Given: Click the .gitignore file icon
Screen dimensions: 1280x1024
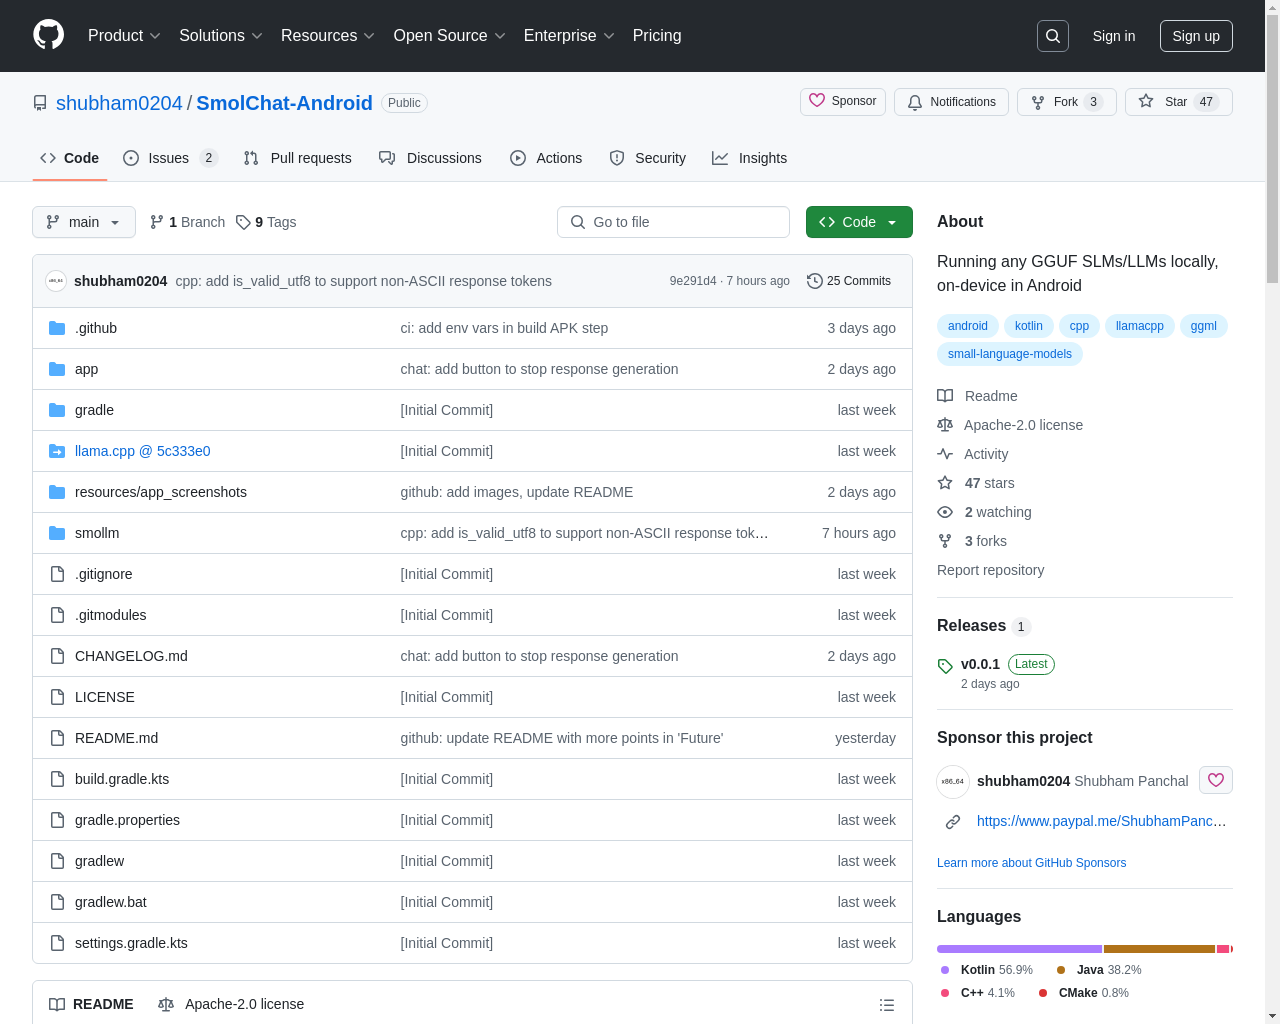Looking at the screenshot, I should click(57, 574).
